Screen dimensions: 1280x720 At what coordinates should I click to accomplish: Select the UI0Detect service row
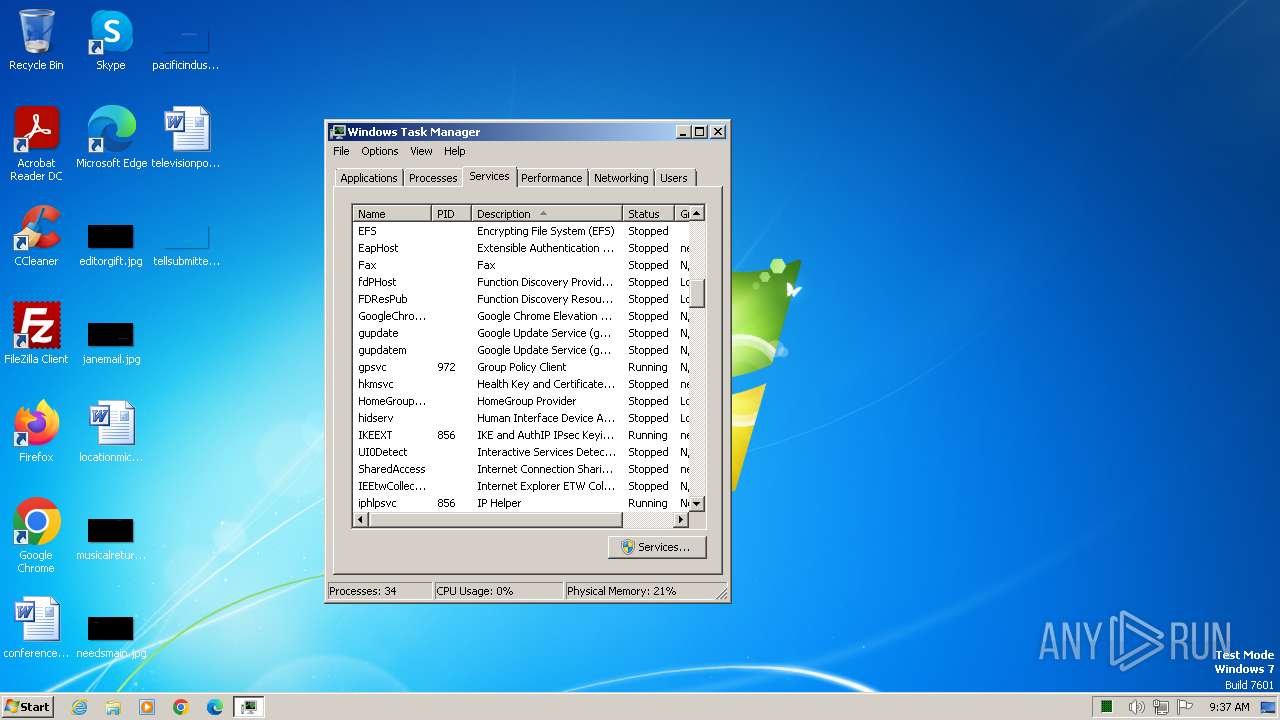(521, 452)
